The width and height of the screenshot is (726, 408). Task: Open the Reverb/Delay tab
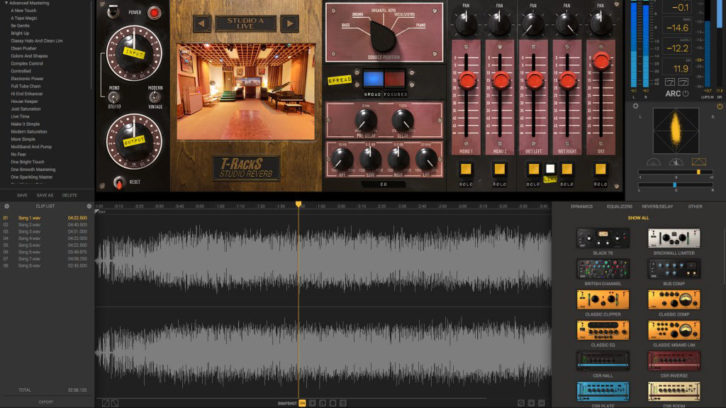pos(657,207)
